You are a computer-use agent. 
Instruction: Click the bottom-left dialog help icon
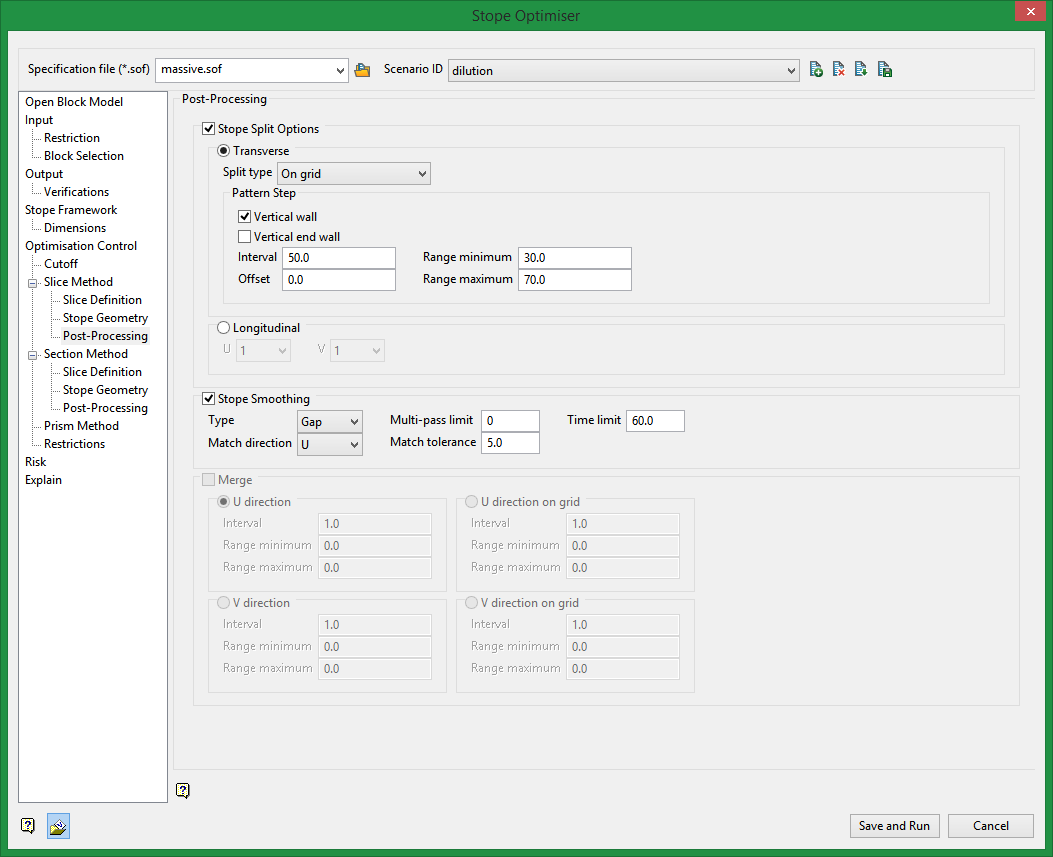tap(28, 826)
